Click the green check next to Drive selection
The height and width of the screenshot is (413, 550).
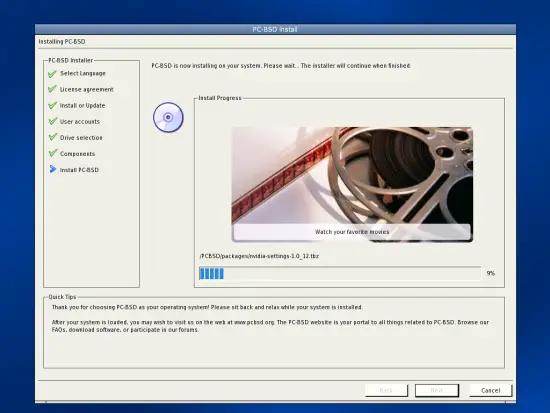(52, 137)
